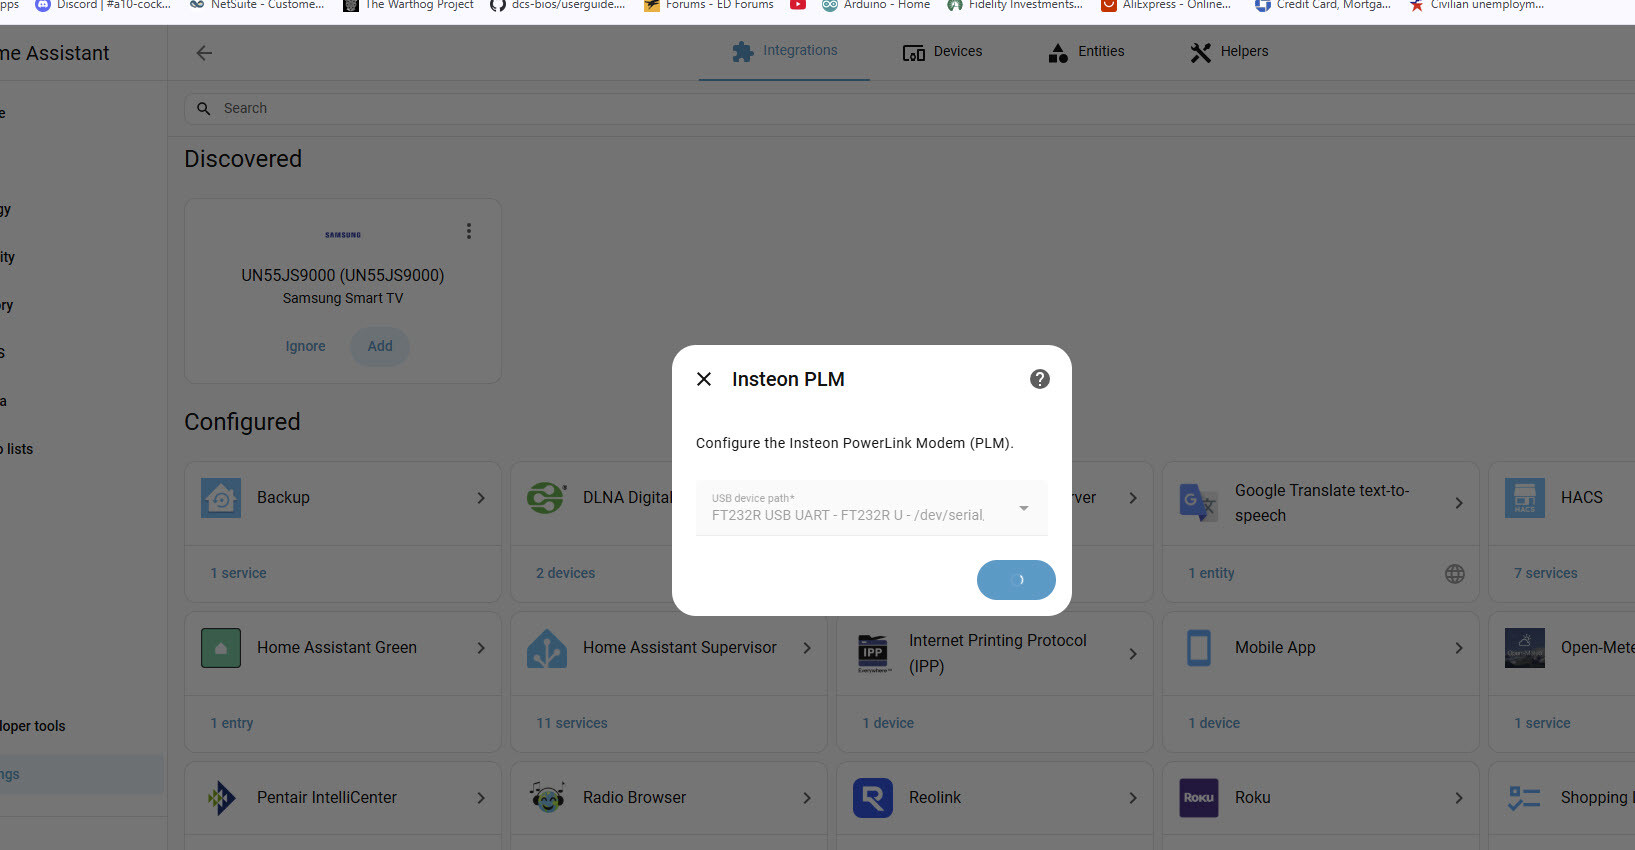Open the YouTube bookmark icon

click(x=798, y=5)
